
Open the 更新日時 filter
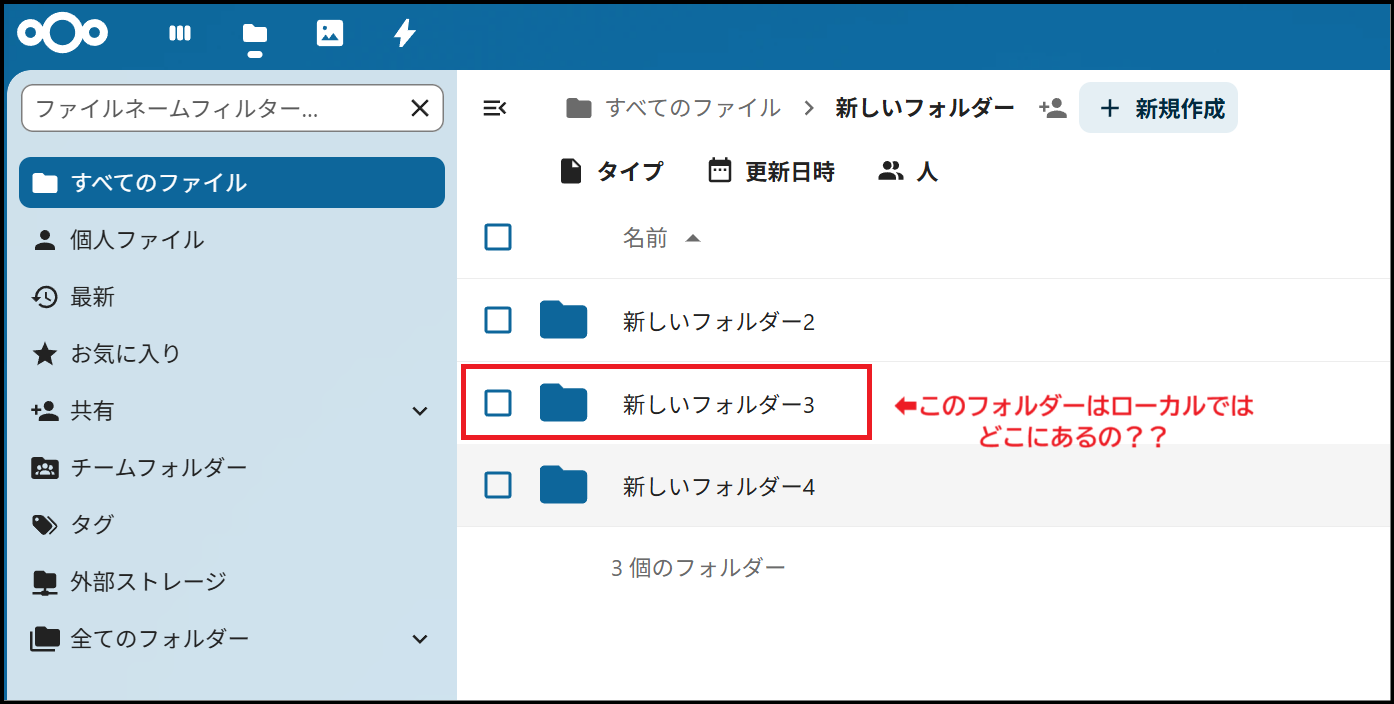tap(771, 172)
